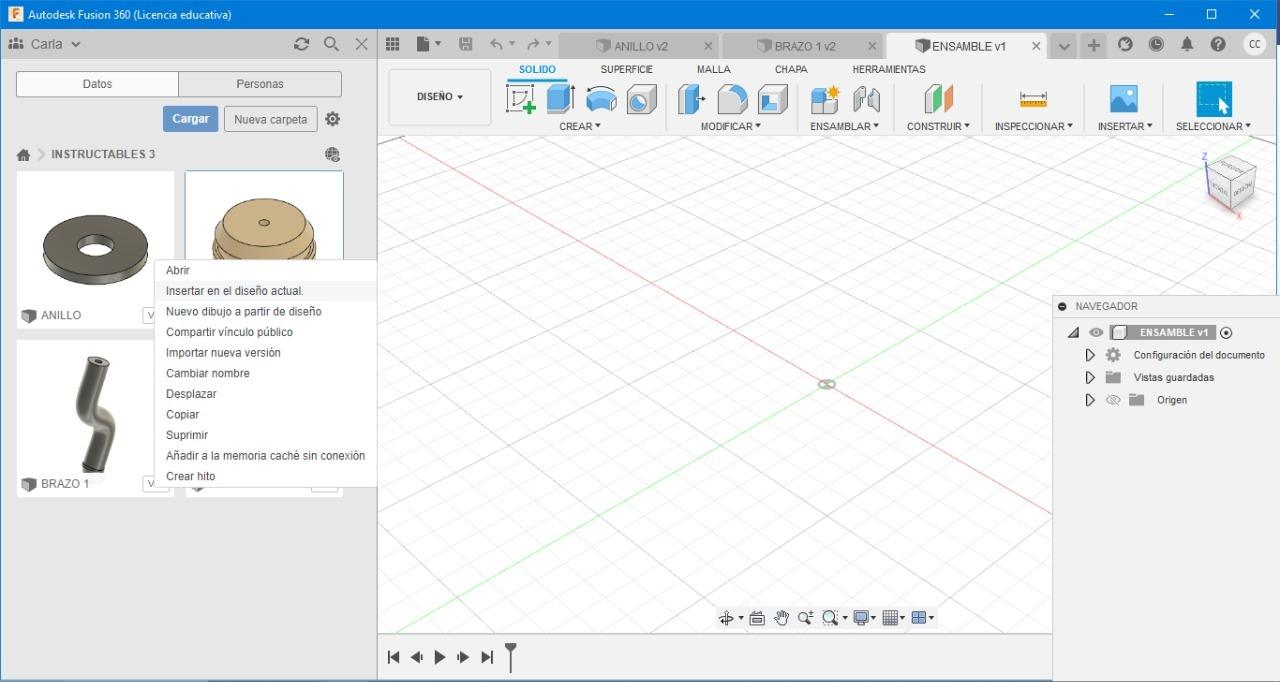Refresh the data panel
The width and height of the screenshot is (1280, 682).
tap(301, 44)
